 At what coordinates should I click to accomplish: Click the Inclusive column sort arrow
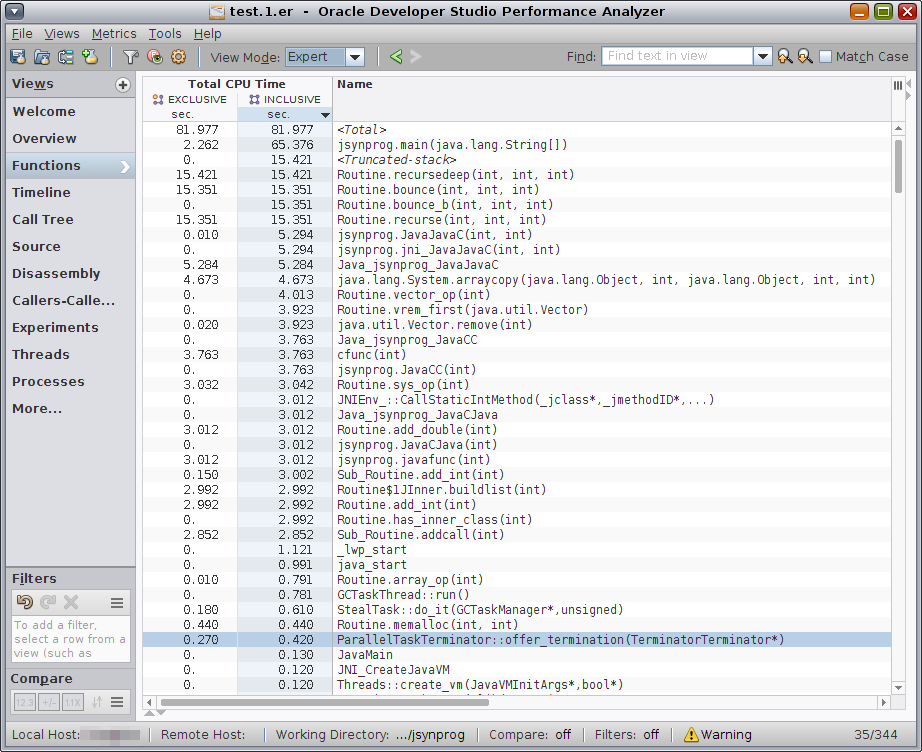[325, 115]
